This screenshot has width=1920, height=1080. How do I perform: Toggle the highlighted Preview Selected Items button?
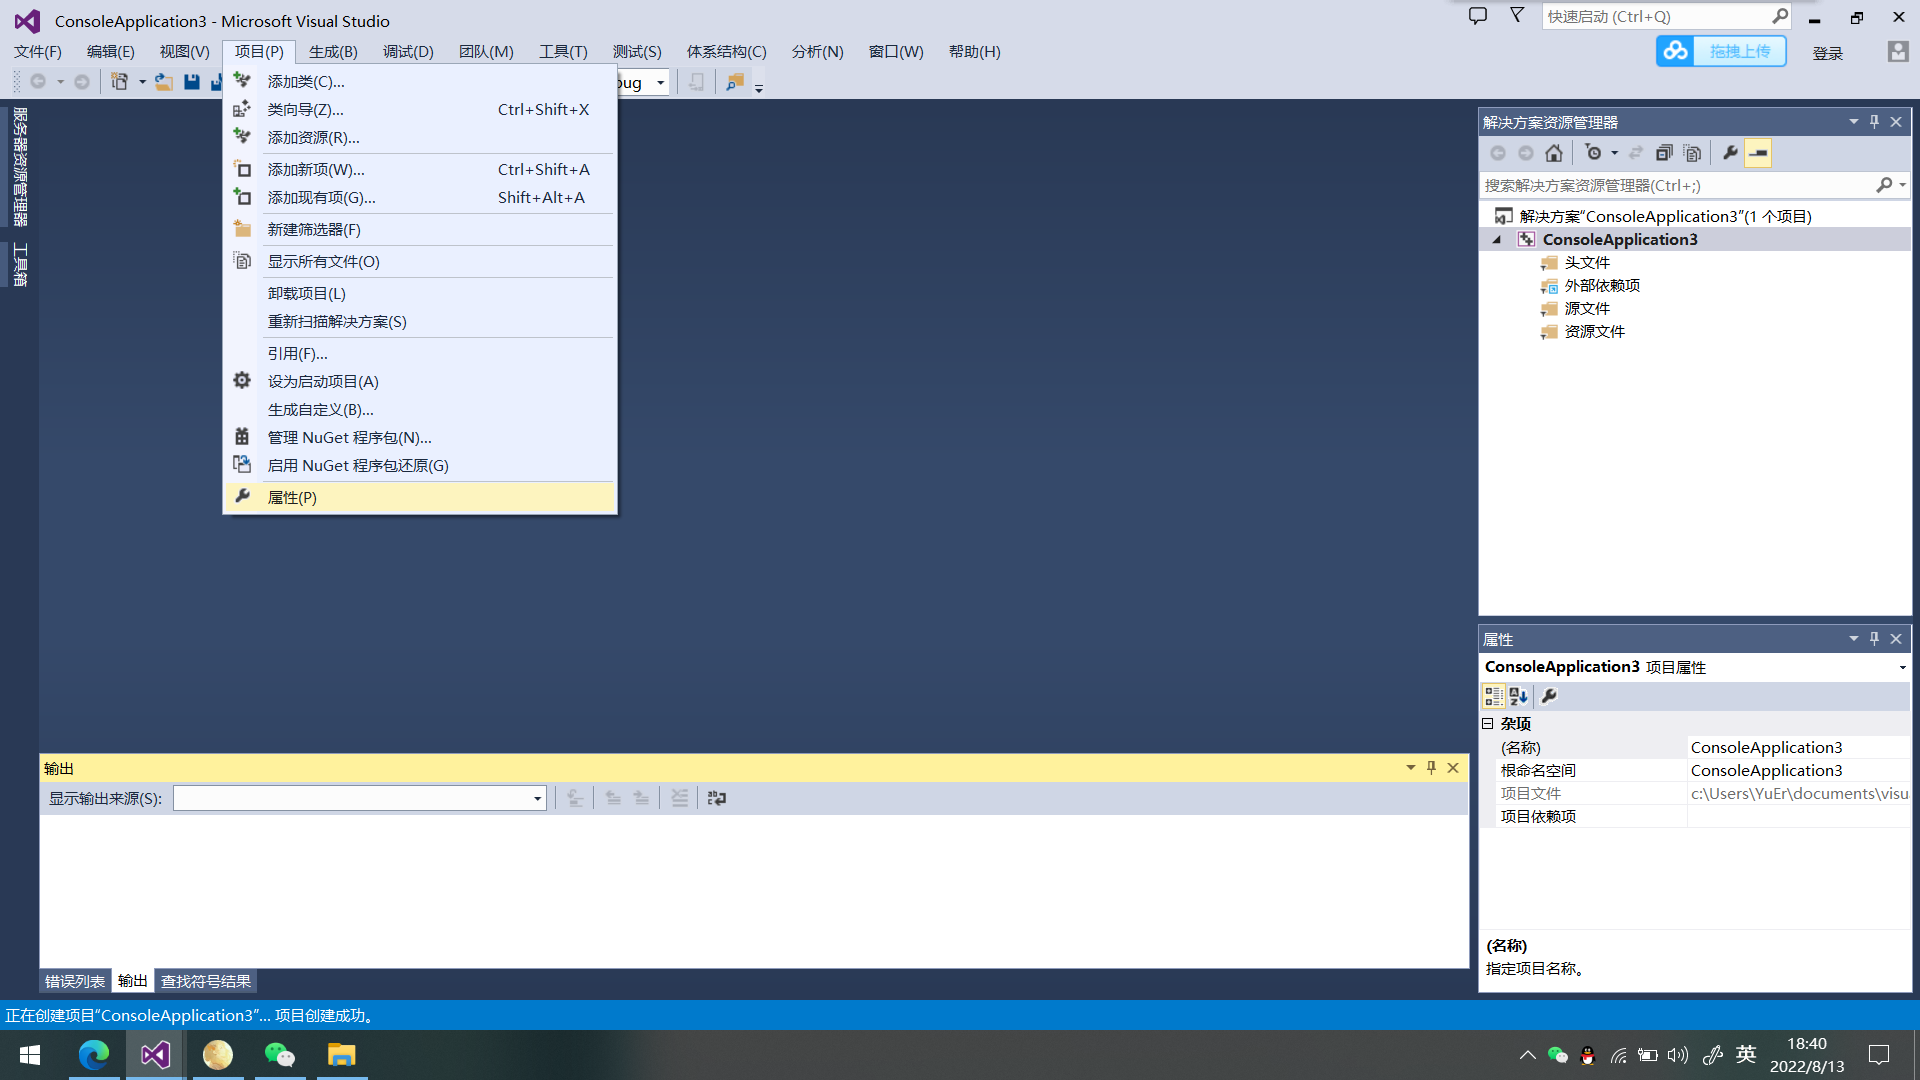pos(1758,153)
